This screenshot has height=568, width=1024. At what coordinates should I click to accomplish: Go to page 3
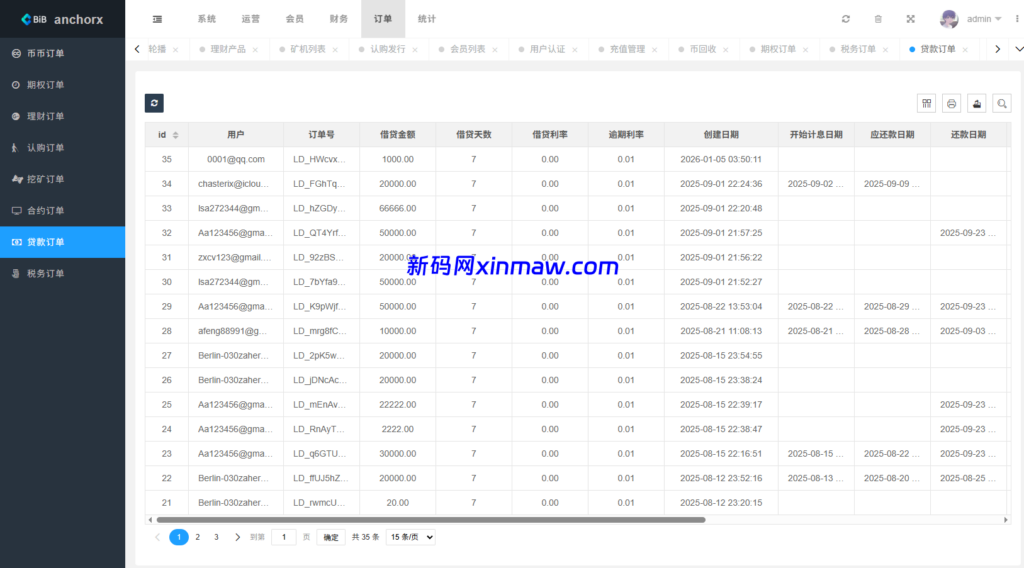coord(216,537)
